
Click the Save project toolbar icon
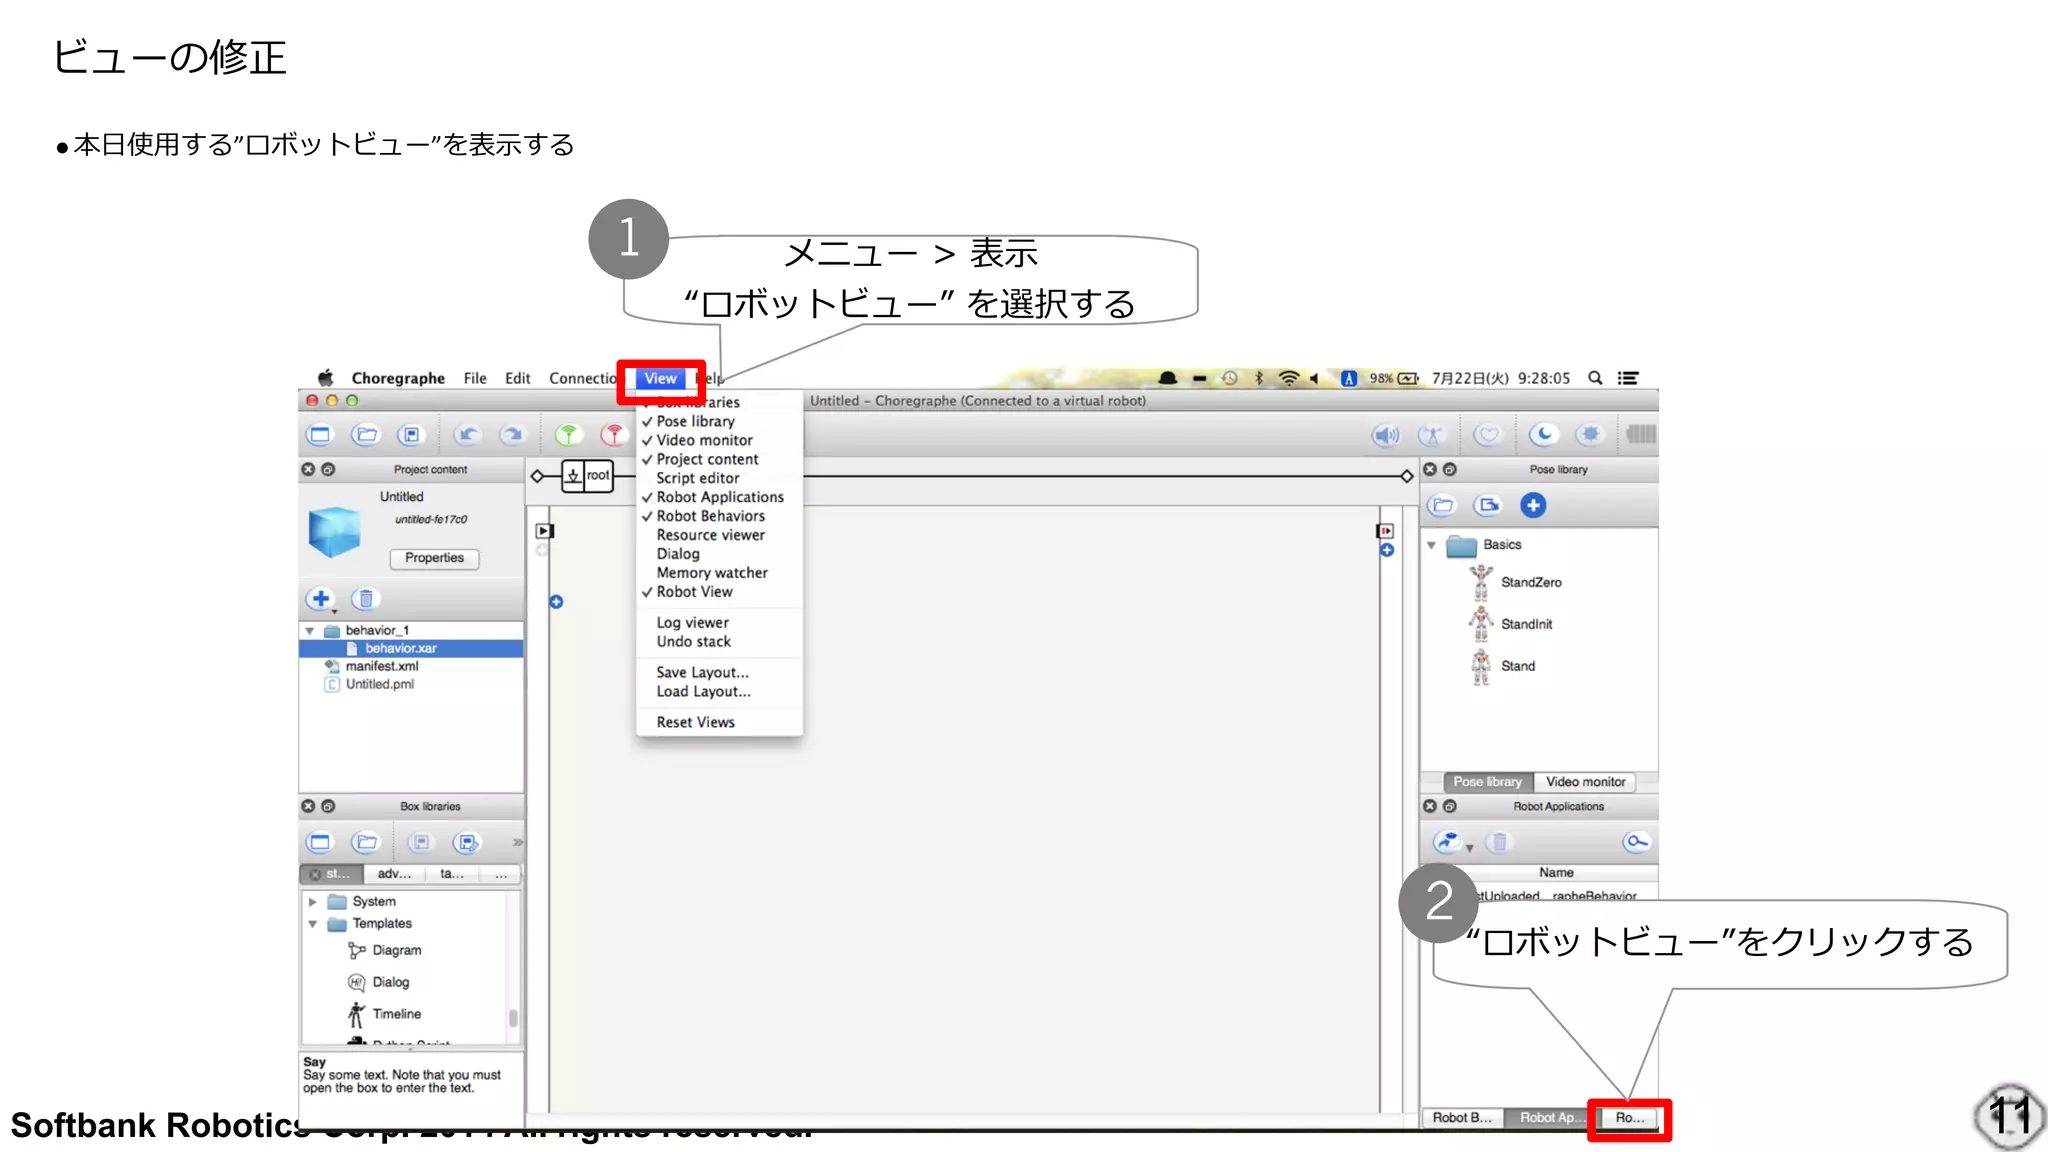coord(410,435)
